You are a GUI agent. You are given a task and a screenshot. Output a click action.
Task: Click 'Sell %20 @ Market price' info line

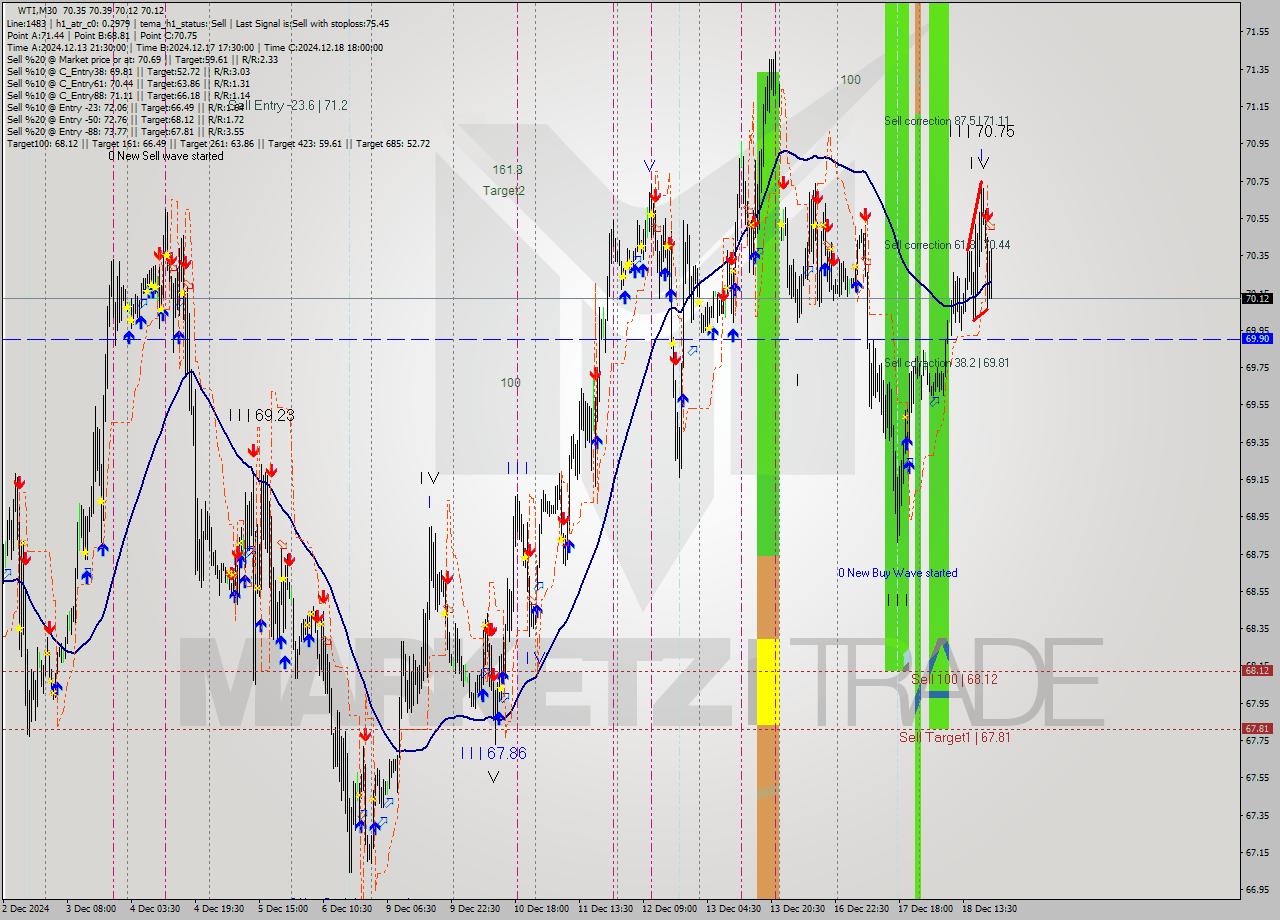click(142, 59)
